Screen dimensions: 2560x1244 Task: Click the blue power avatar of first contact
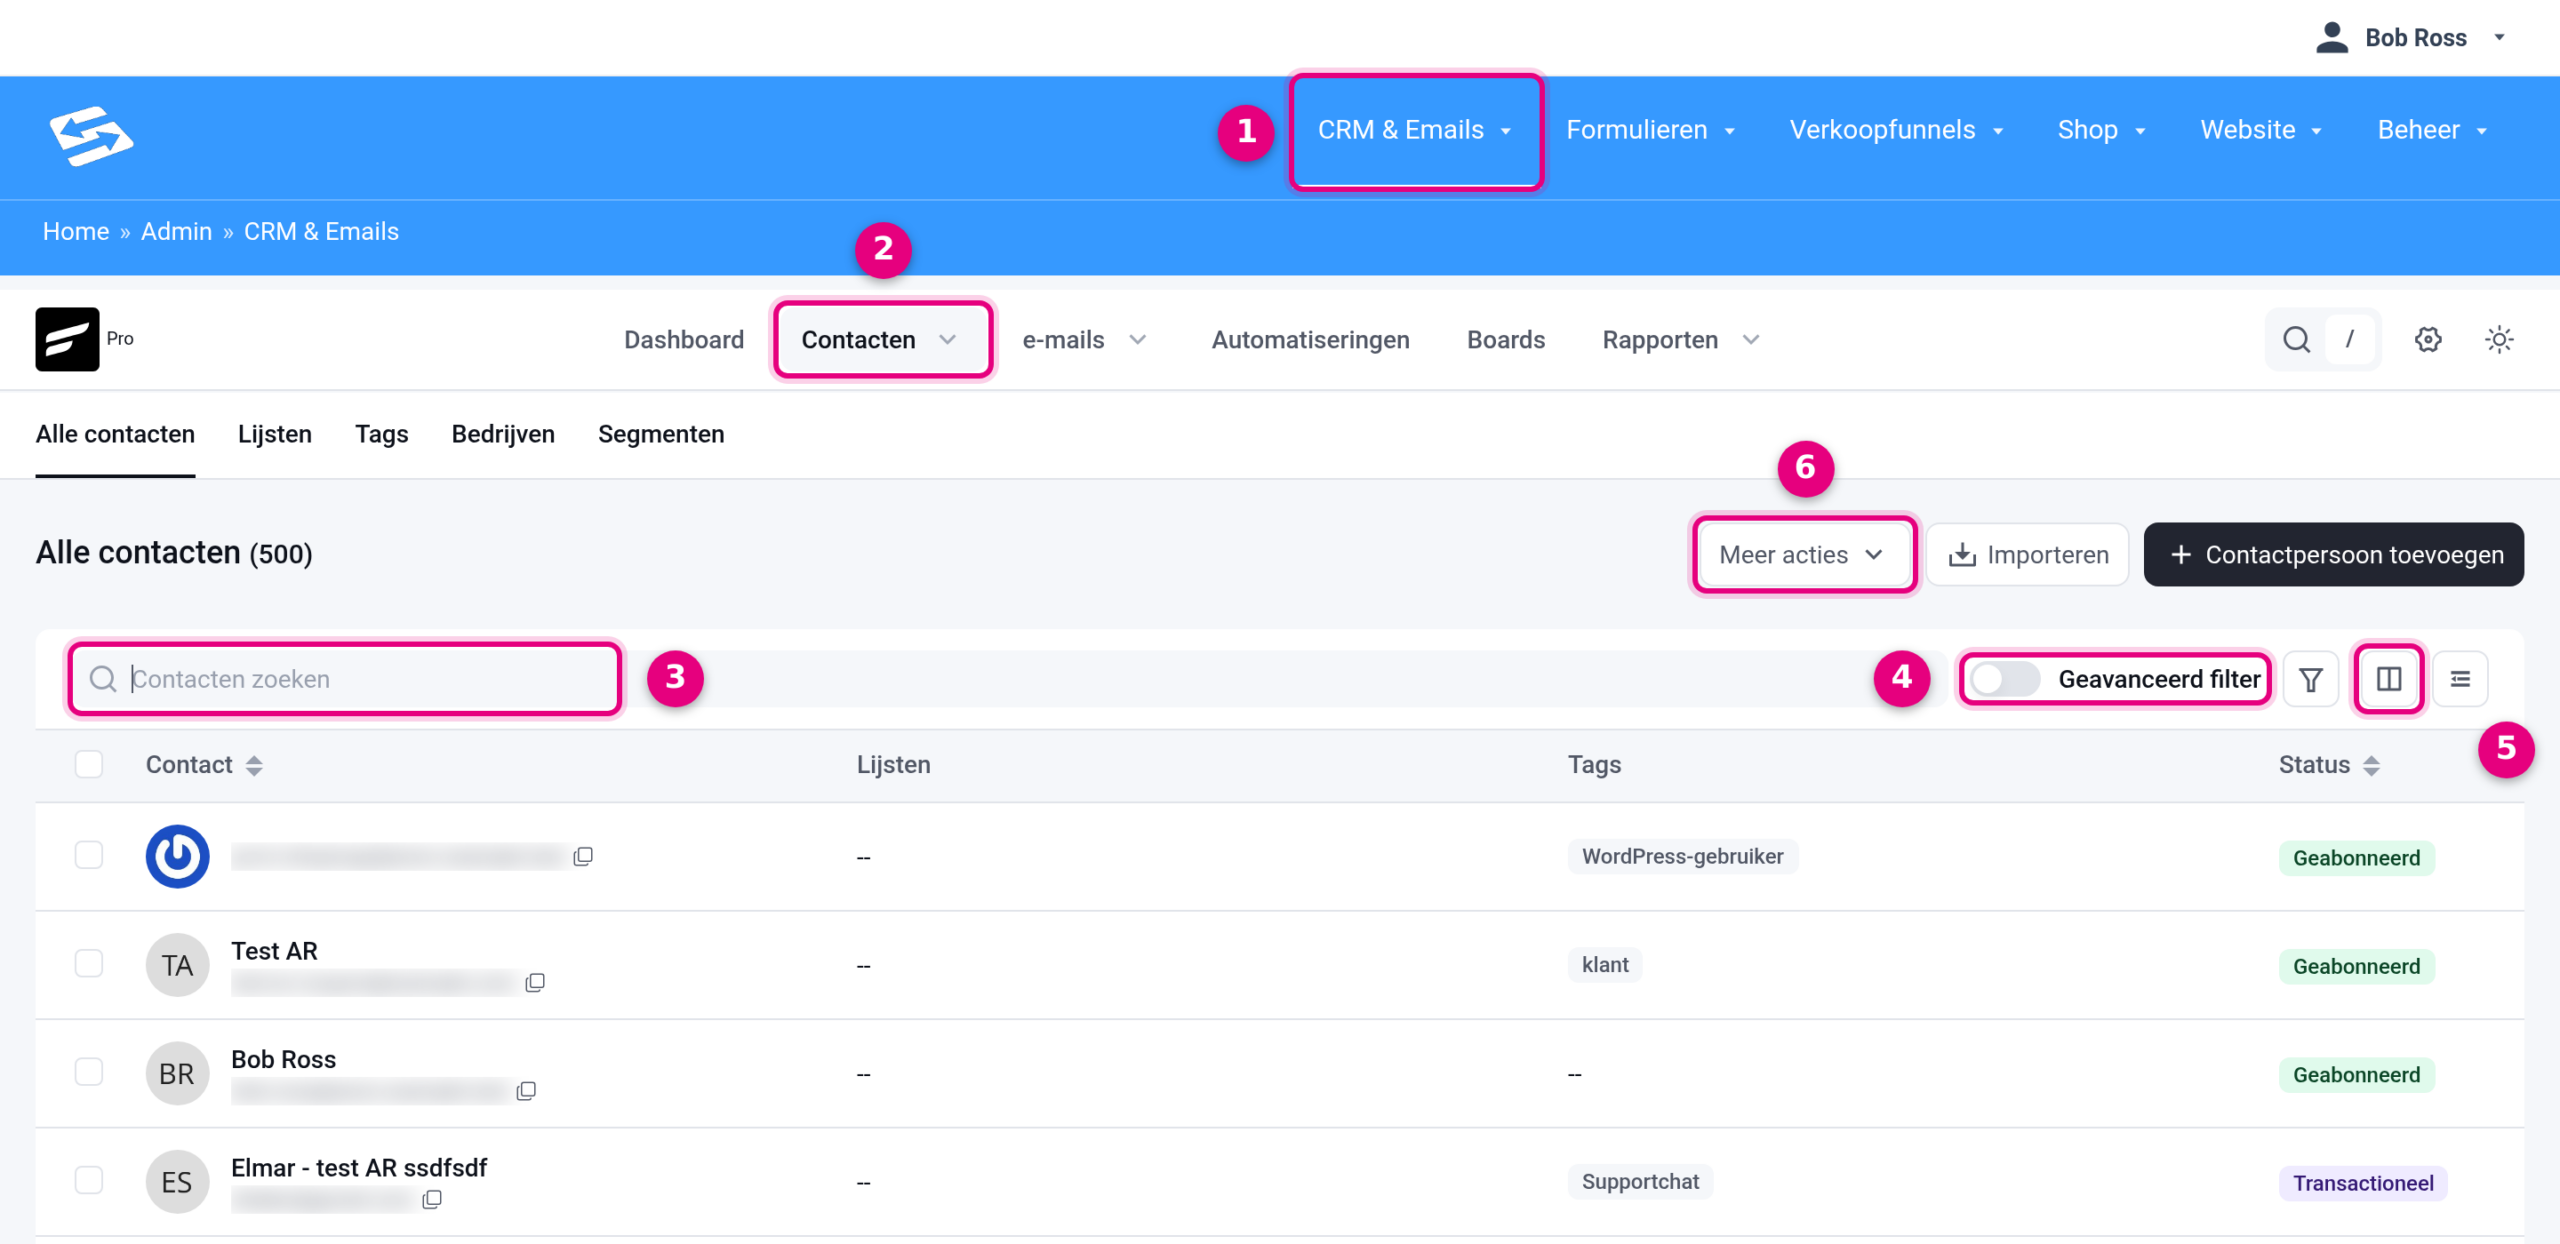coord(177,856)
